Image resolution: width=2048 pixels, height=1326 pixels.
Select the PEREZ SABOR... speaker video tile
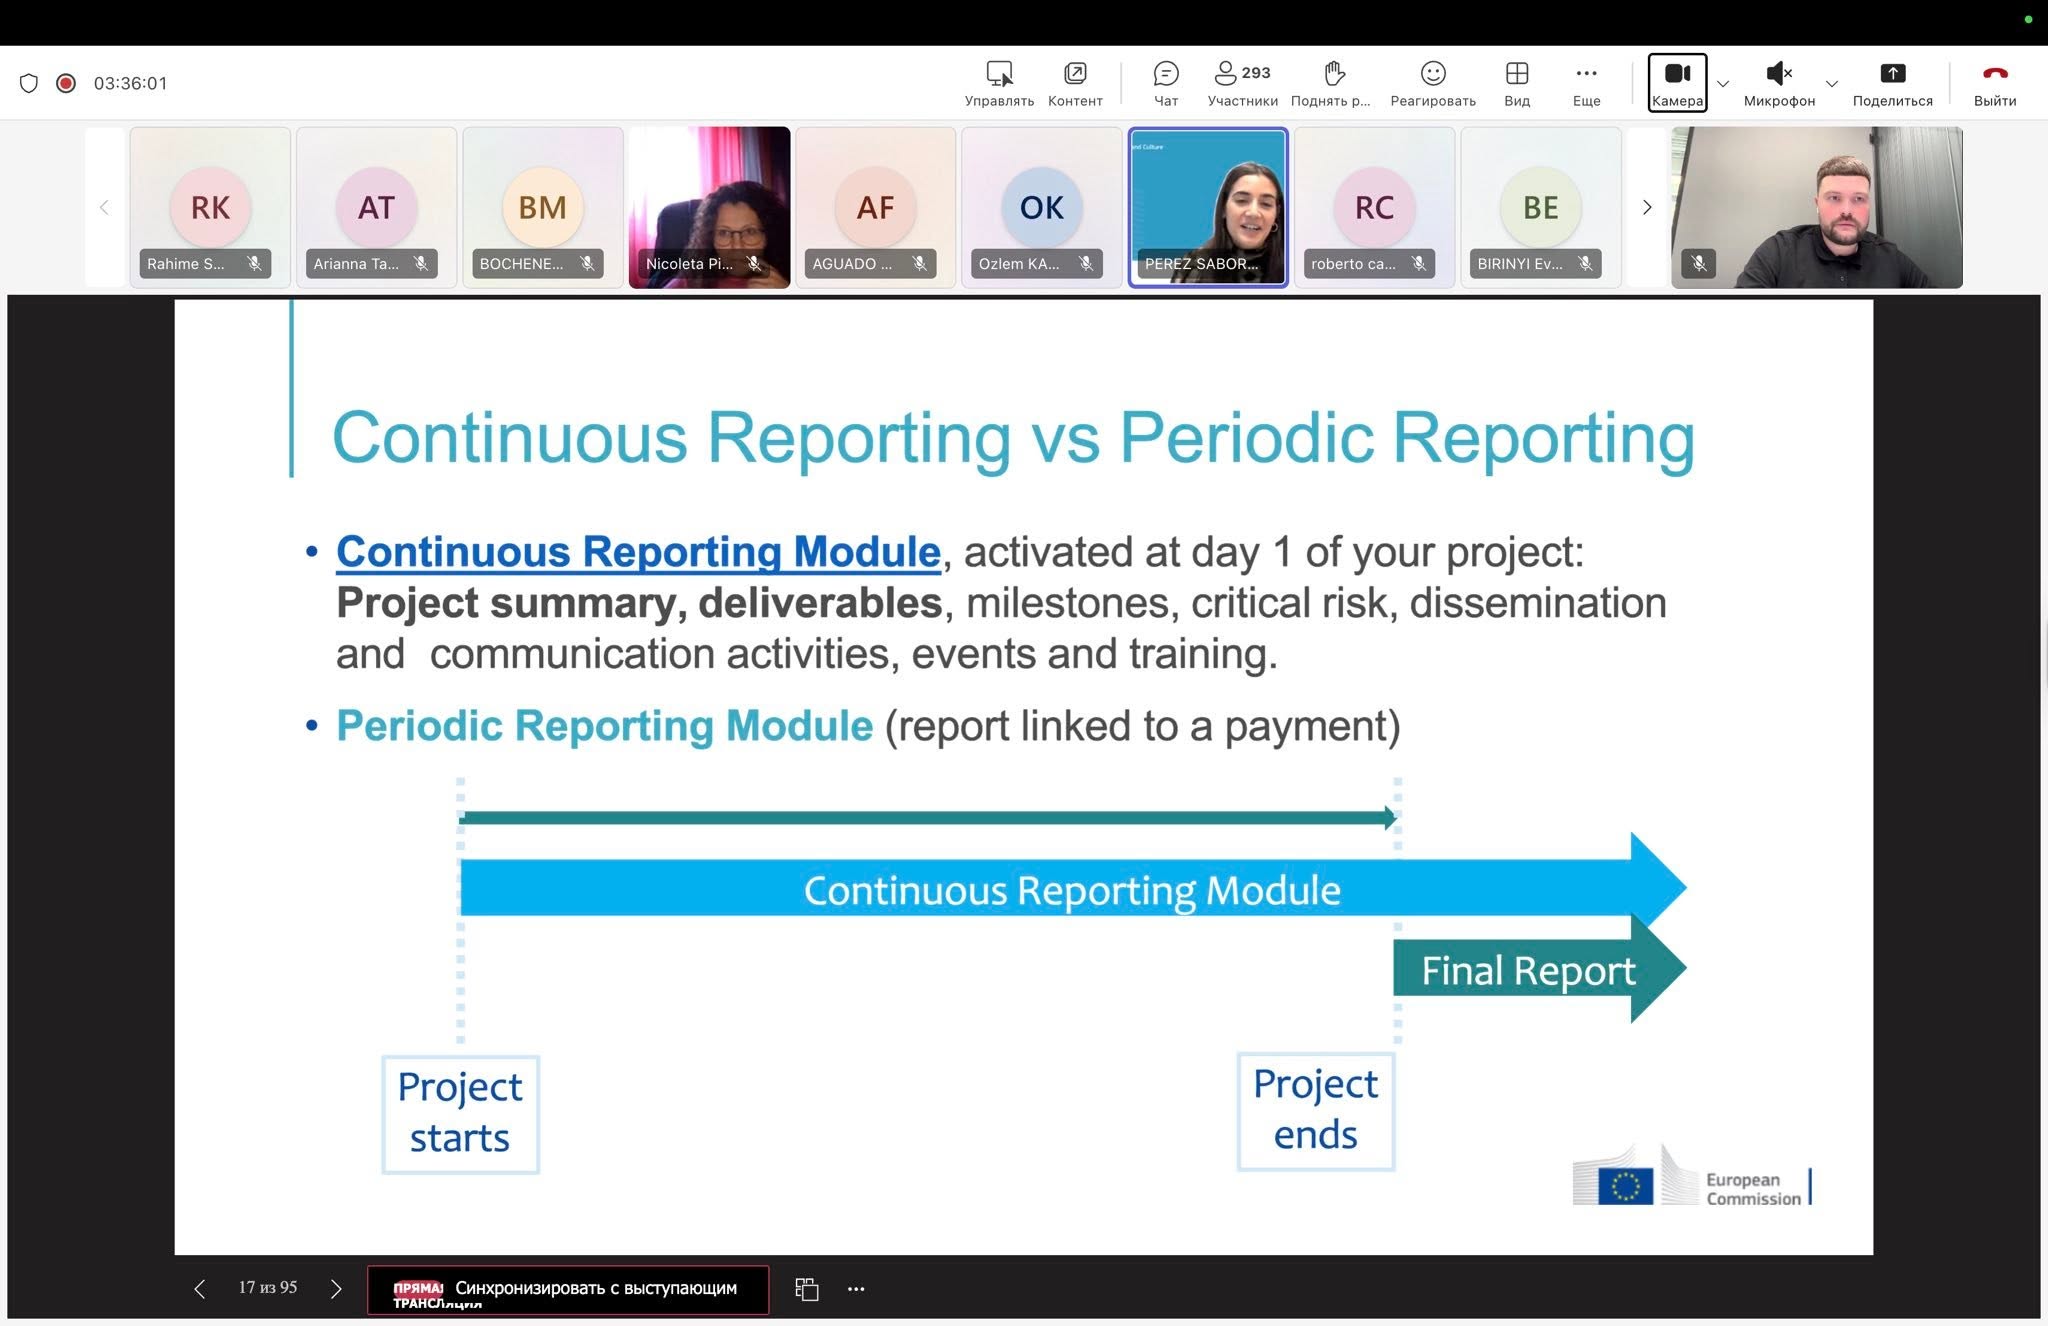coord(1208,207)
